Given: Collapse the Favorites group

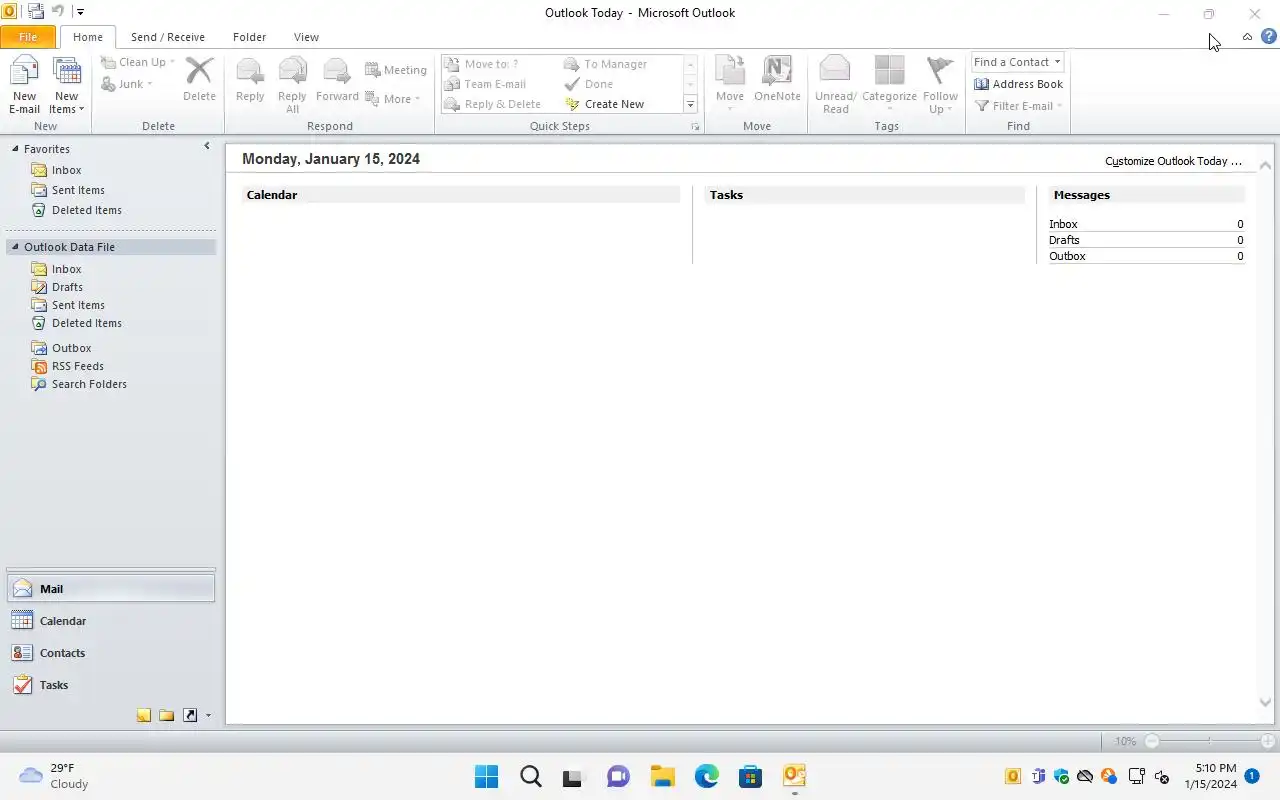Looking at the screenshot, I should point(15,148).
